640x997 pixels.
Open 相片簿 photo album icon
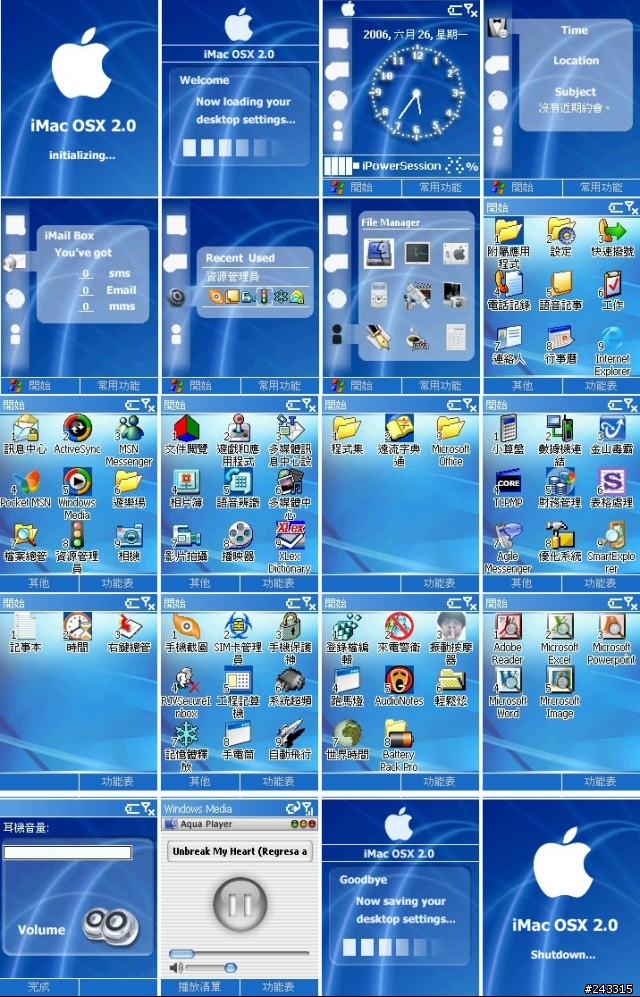point(186,483)
